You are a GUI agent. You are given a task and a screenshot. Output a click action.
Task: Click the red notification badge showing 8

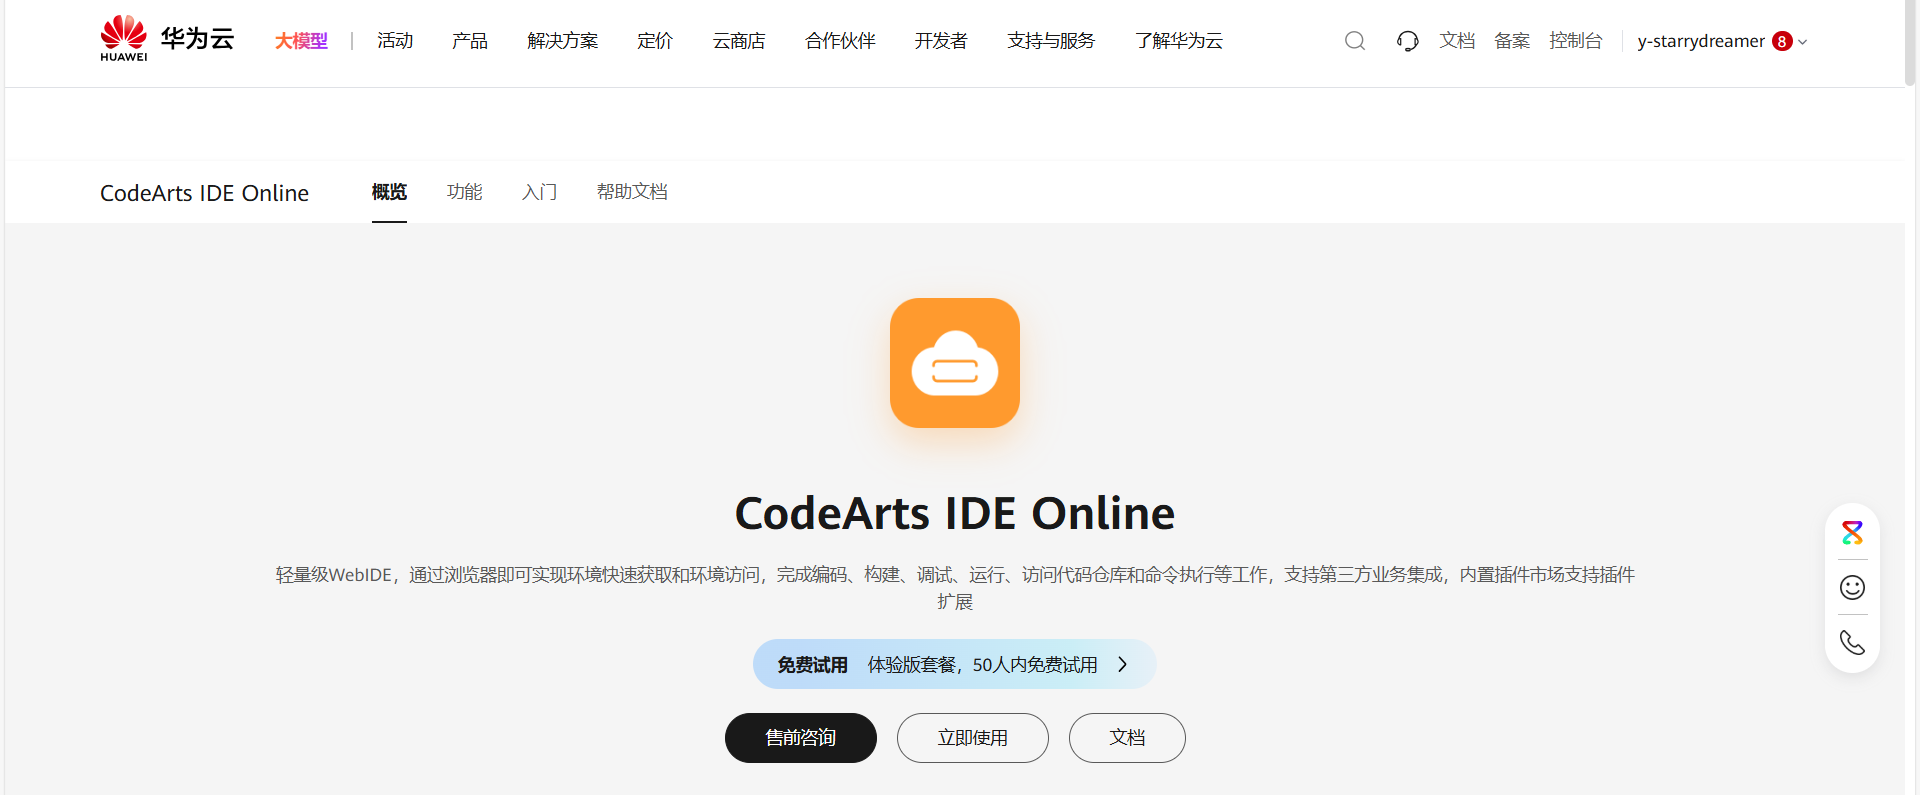pyautogui.click(x=1782, y=41)
